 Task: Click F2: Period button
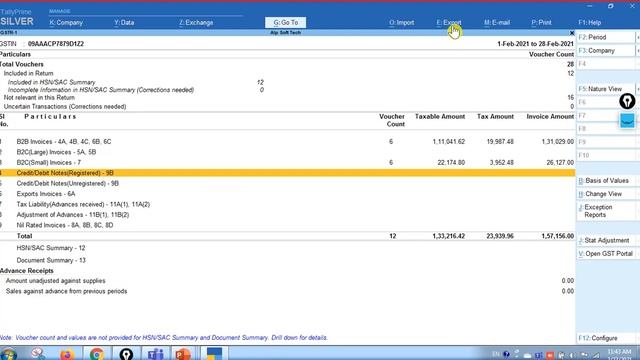click(x=606, y=37)
